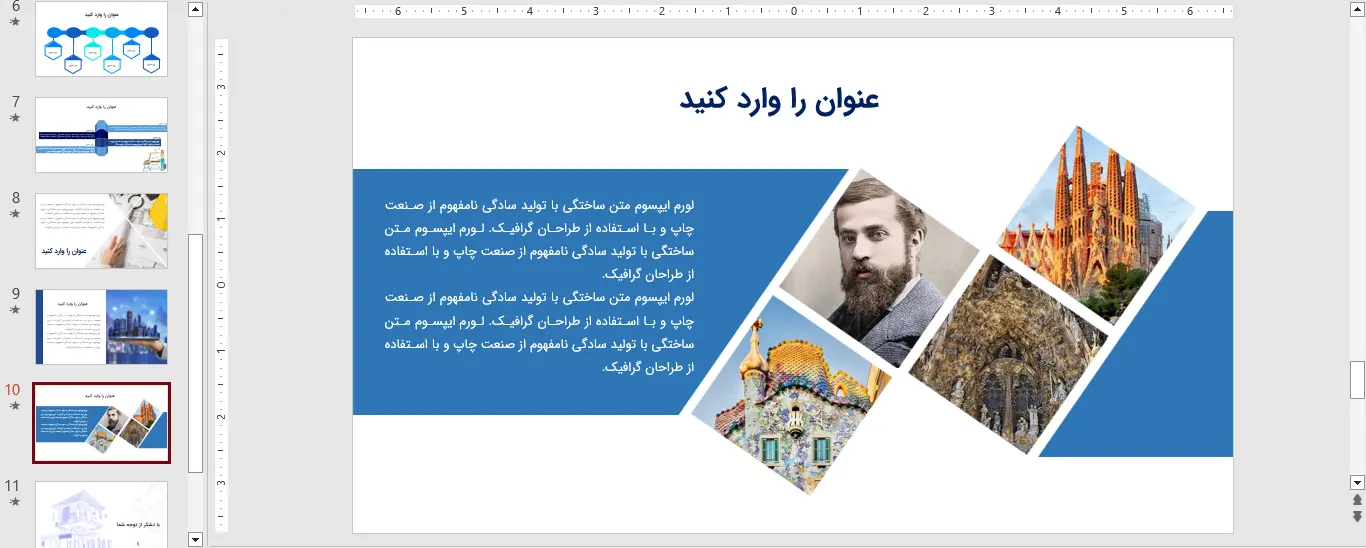Click the animation star icon beside slide 10
Screen dimensions: 1366x548
pos(14,405)
